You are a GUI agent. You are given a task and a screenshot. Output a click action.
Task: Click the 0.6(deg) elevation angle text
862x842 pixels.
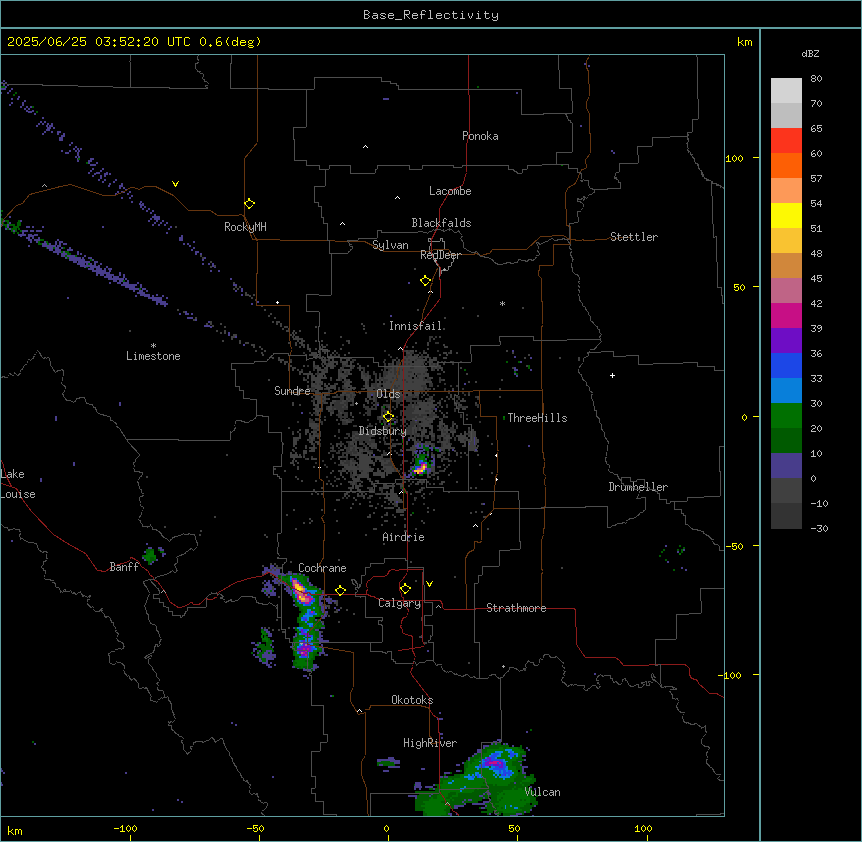coord(230,42)
